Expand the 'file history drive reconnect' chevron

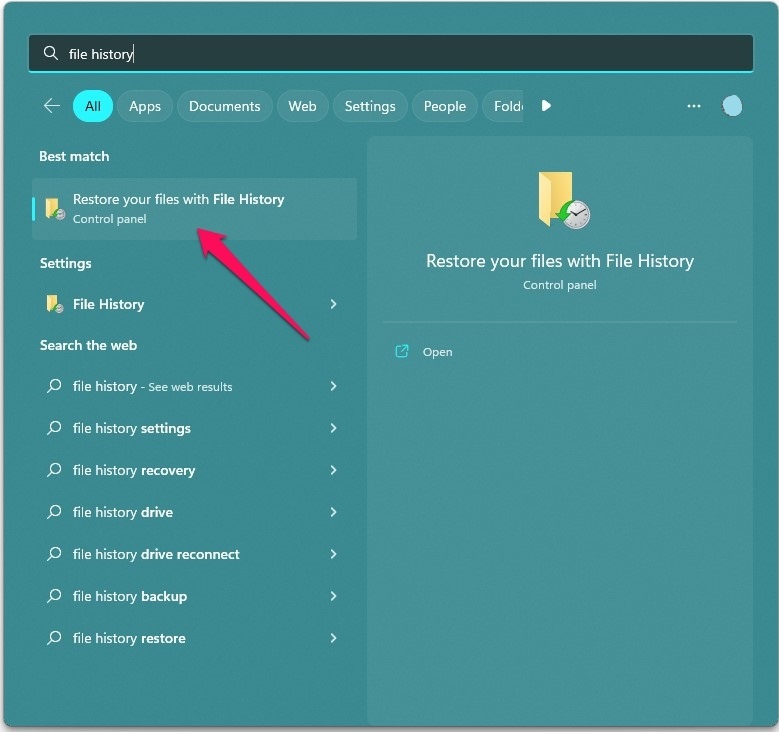[x=333, y=554]
